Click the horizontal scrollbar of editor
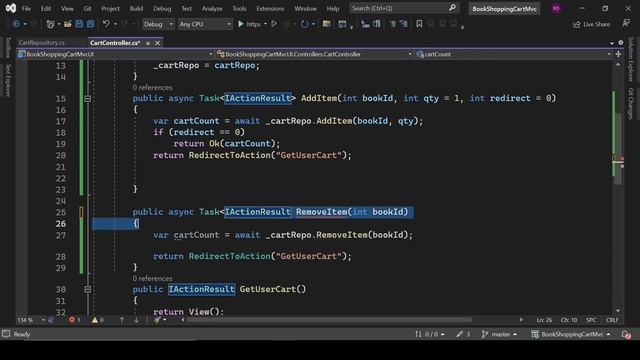This screenshot has width=640, height=360. 329,320
